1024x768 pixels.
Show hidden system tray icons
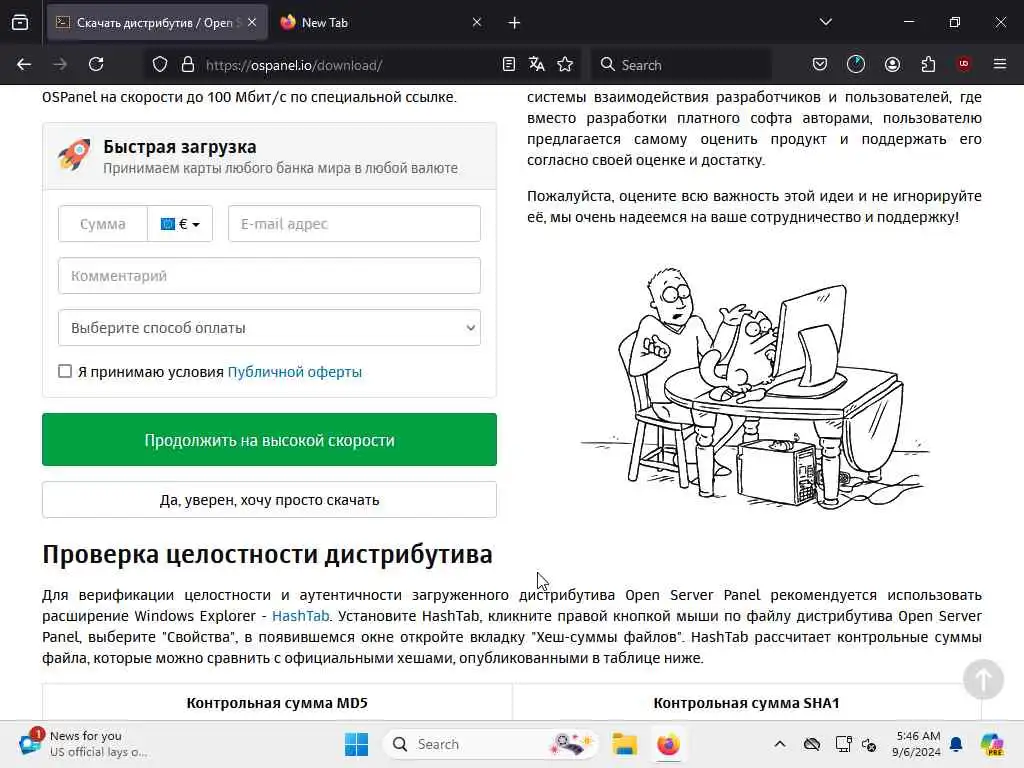(x=780, y=744)
